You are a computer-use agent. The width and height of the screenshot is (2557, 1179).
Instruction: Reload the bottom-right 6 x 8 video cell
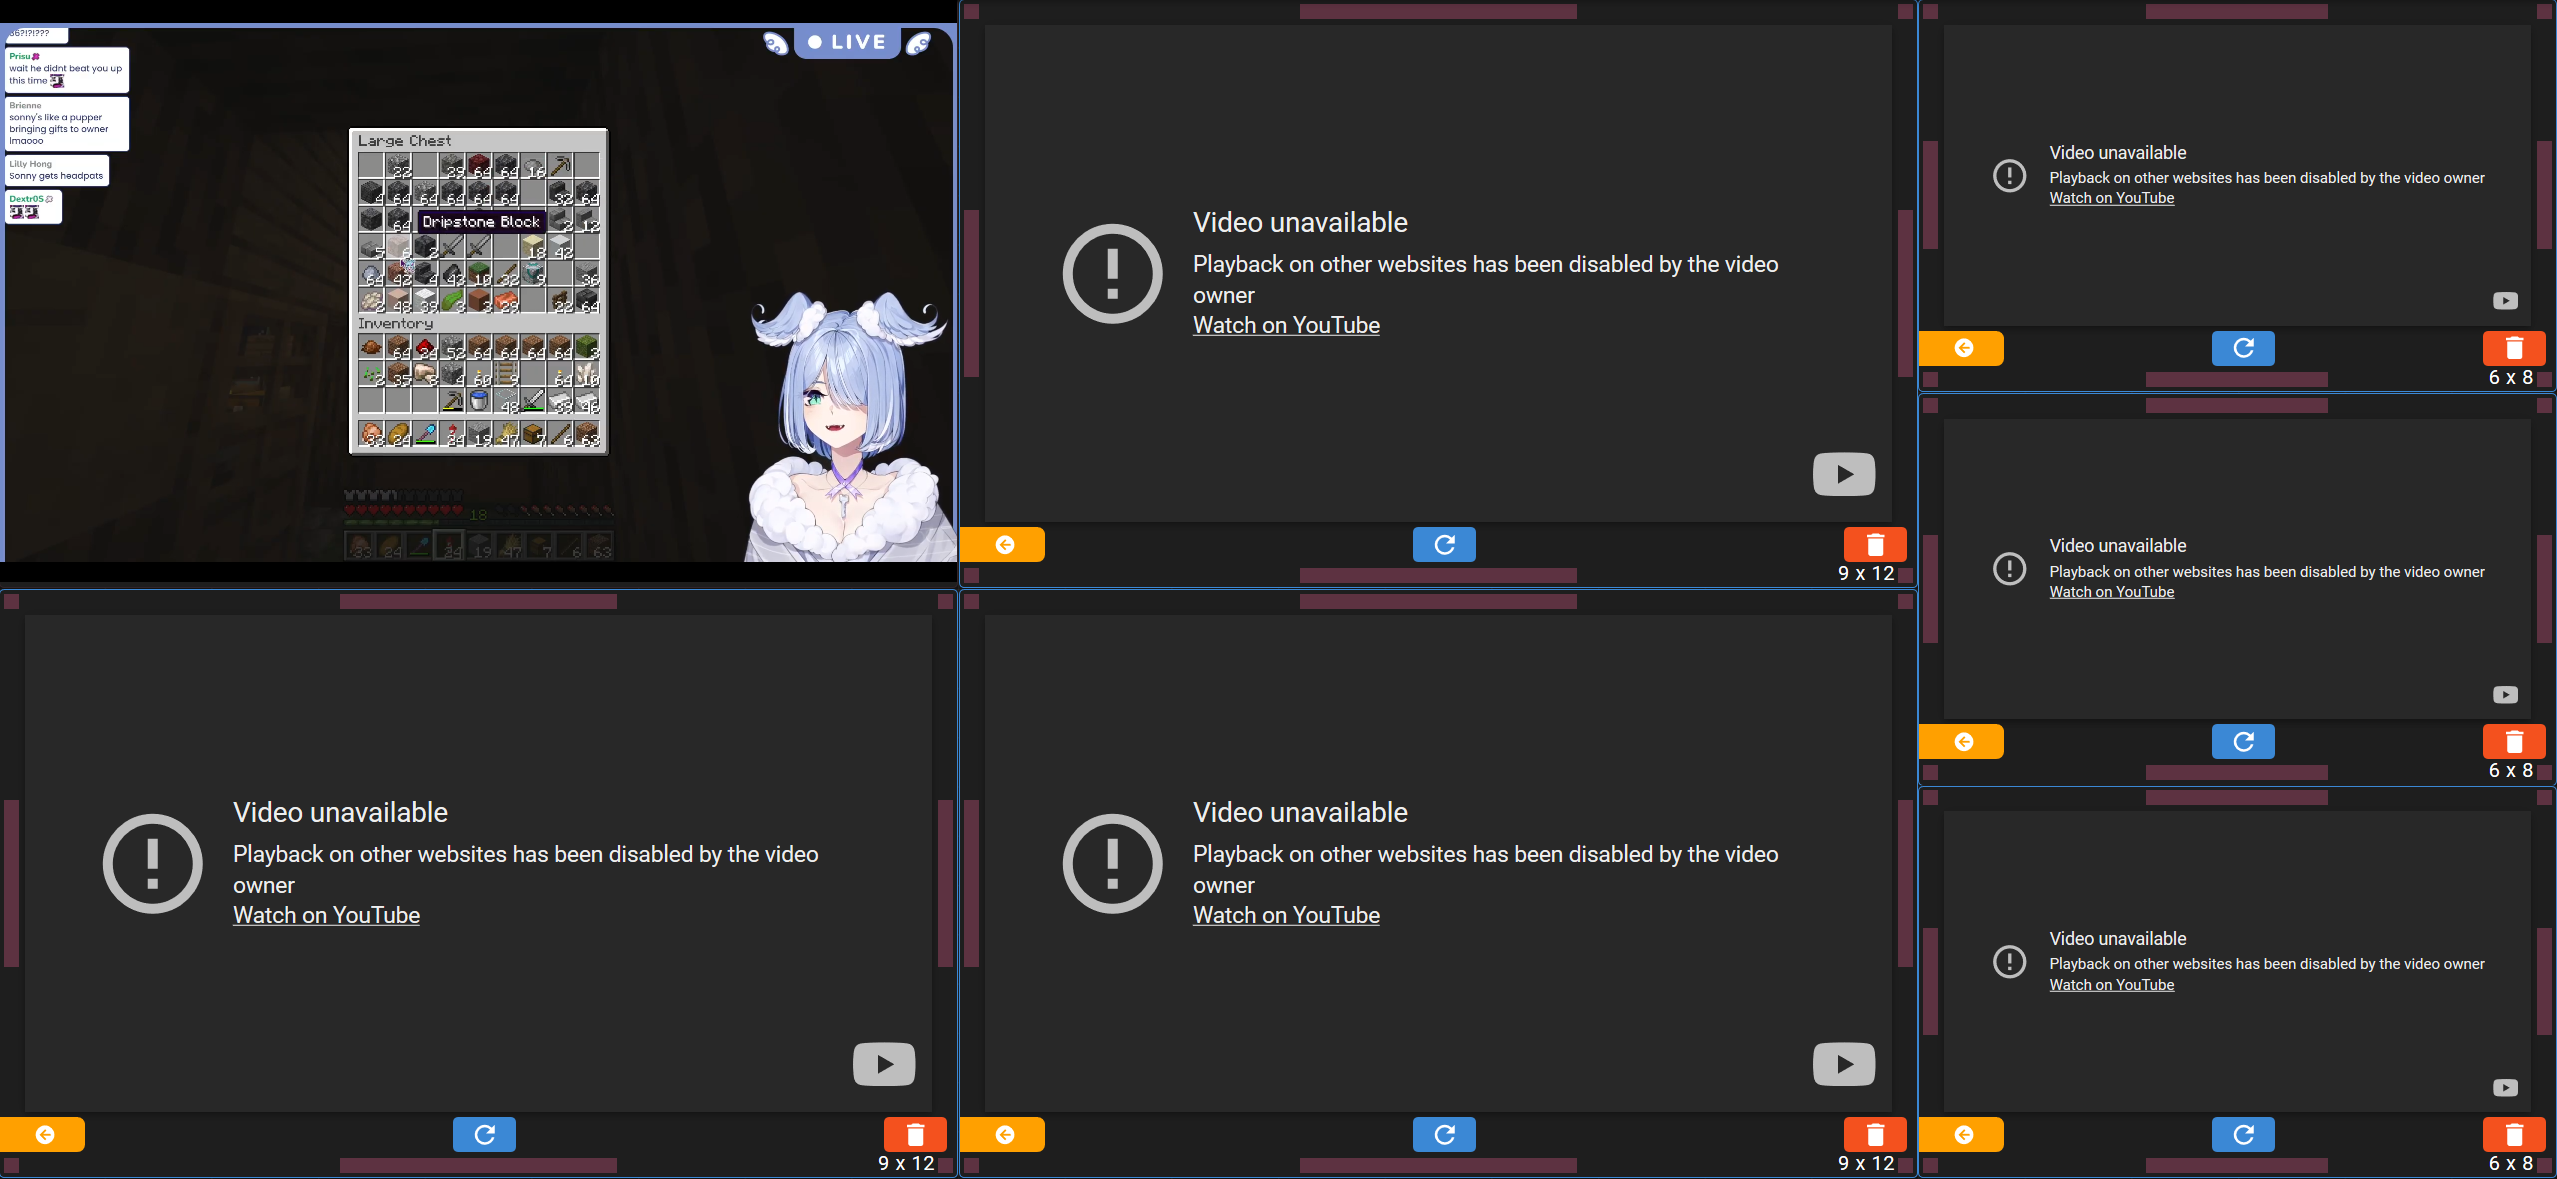click(x=2243, y=1135)
